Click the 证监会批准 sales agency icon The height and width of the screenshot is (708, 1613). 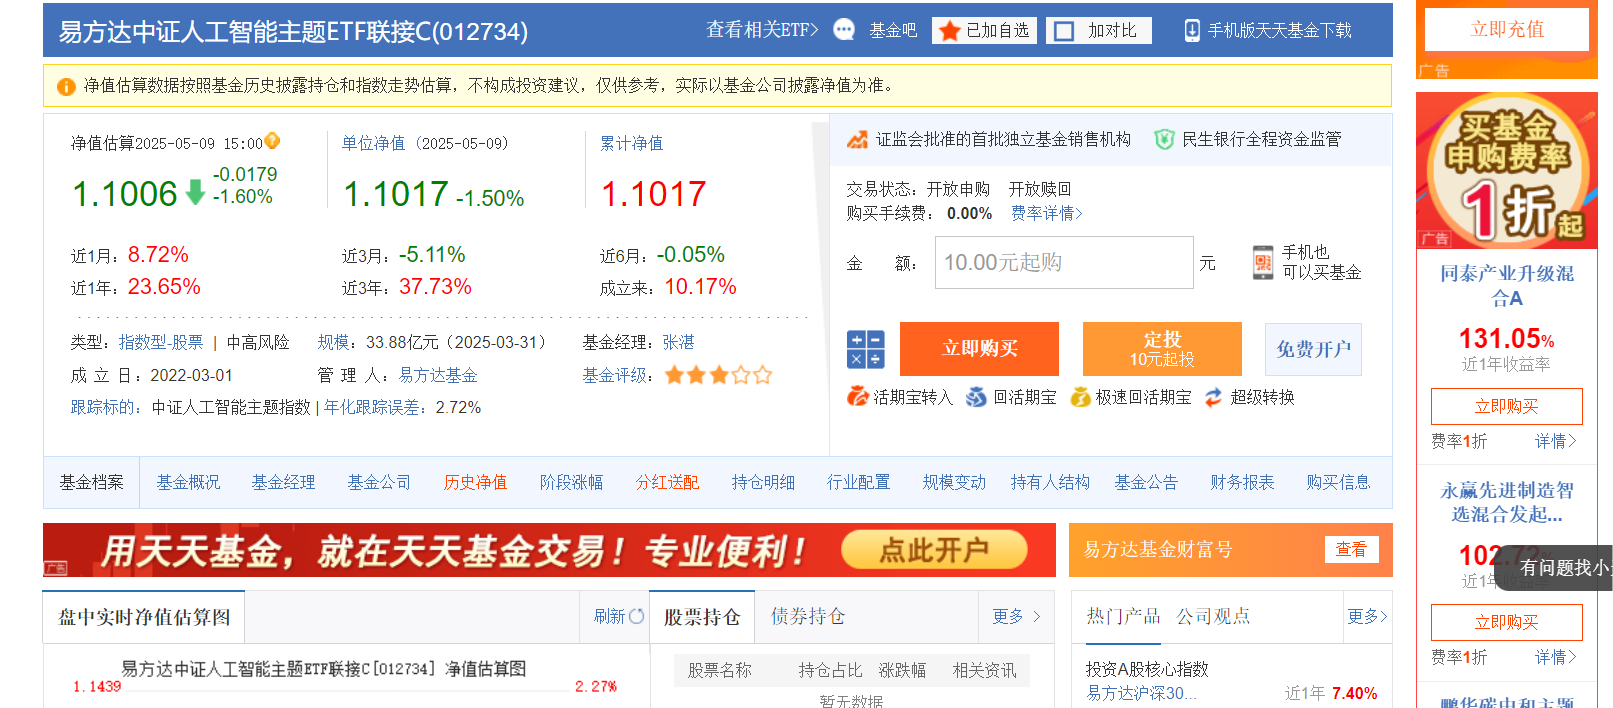[857, 139]
